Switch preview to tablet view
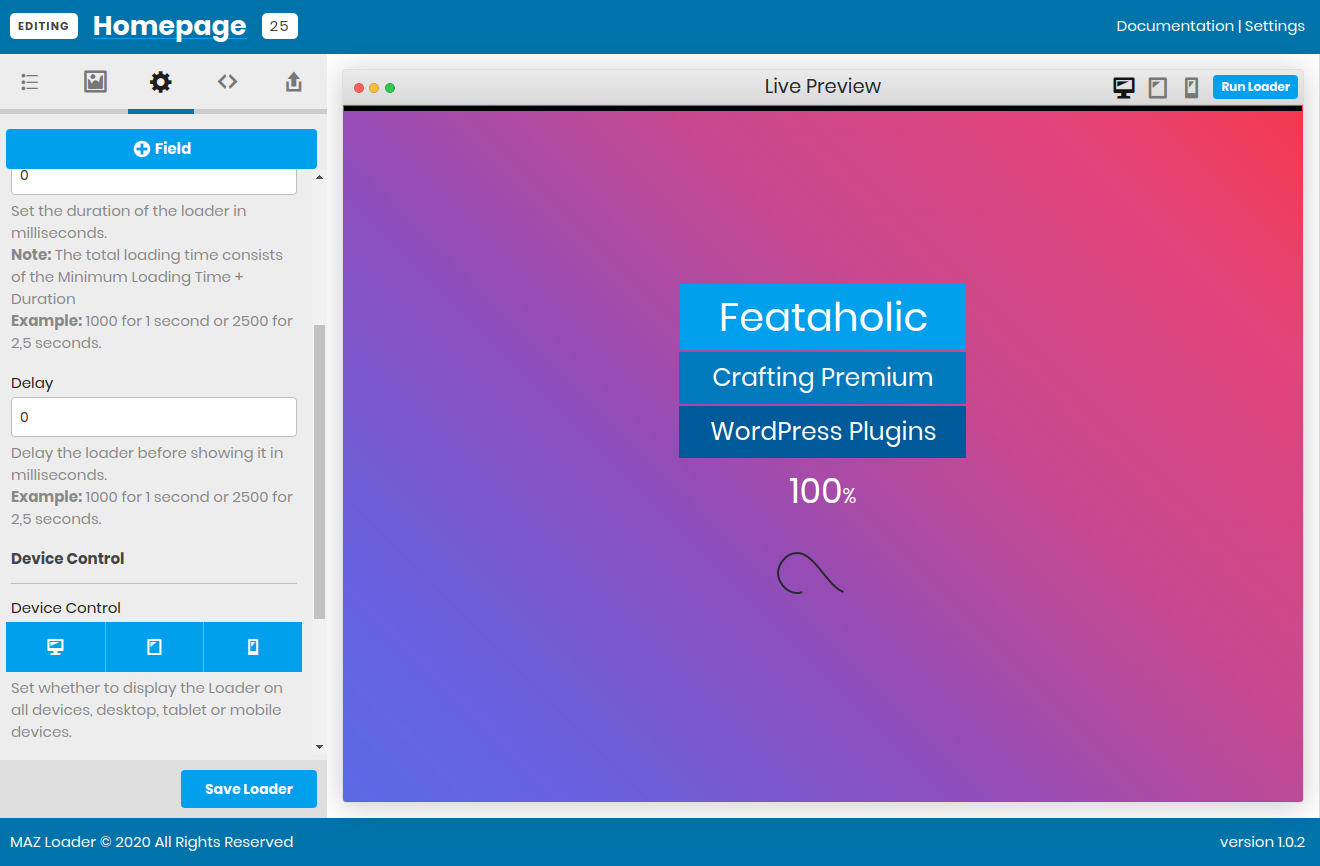The image size is (1320, 866). pos(1158,88)
